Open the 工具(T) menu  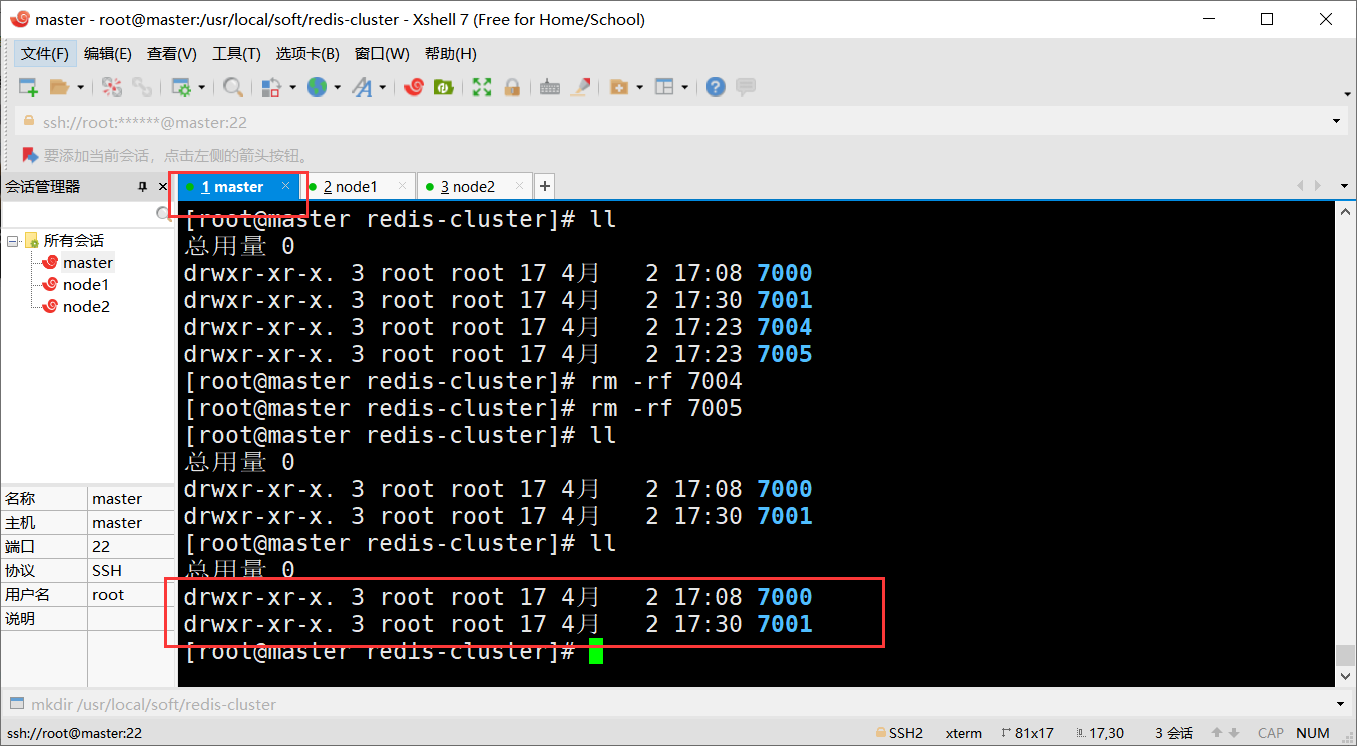tap(236, 53)
